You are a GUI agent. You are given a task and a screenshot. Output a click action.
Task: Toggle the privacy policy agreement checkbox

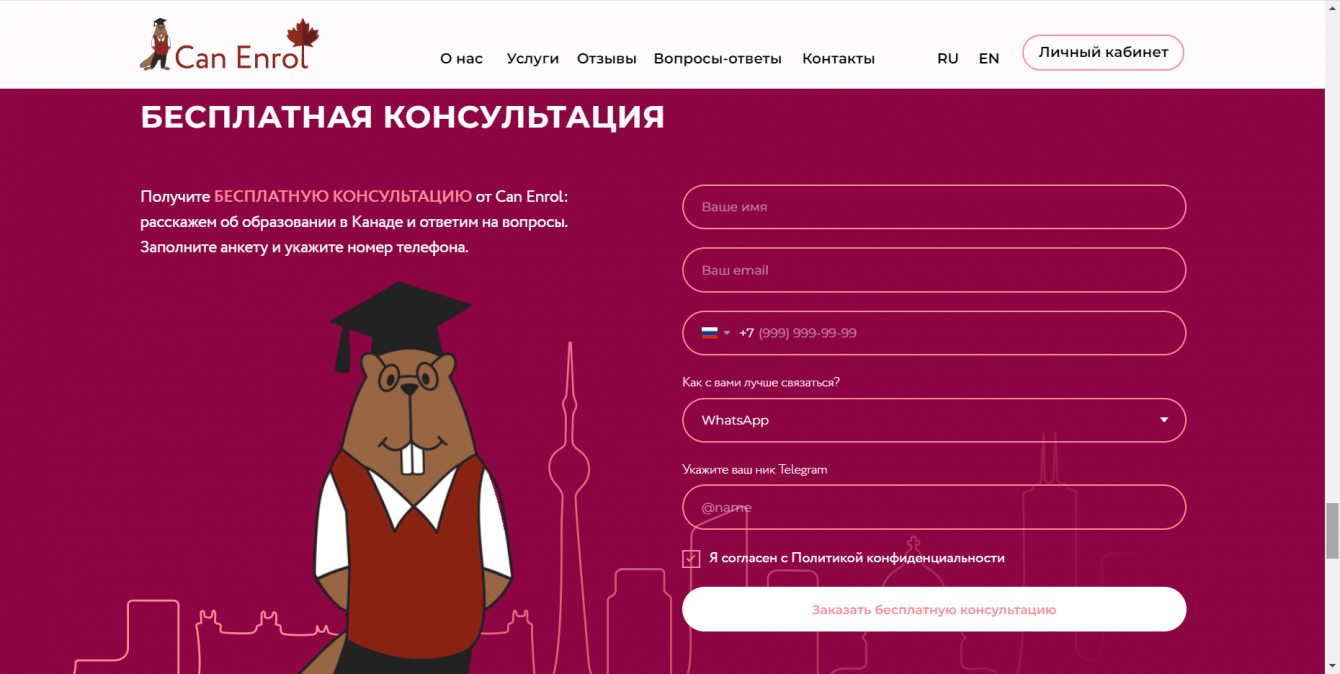(691, 558)
